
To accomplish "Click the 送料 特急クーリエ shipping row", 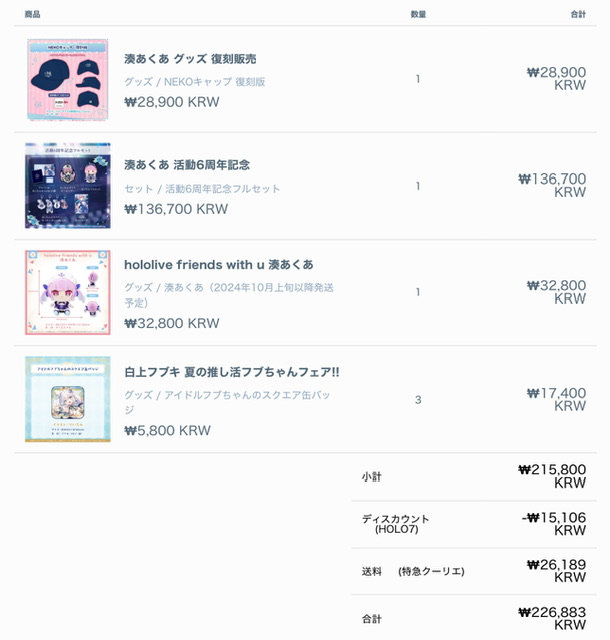I will click(x=474, y=571).
